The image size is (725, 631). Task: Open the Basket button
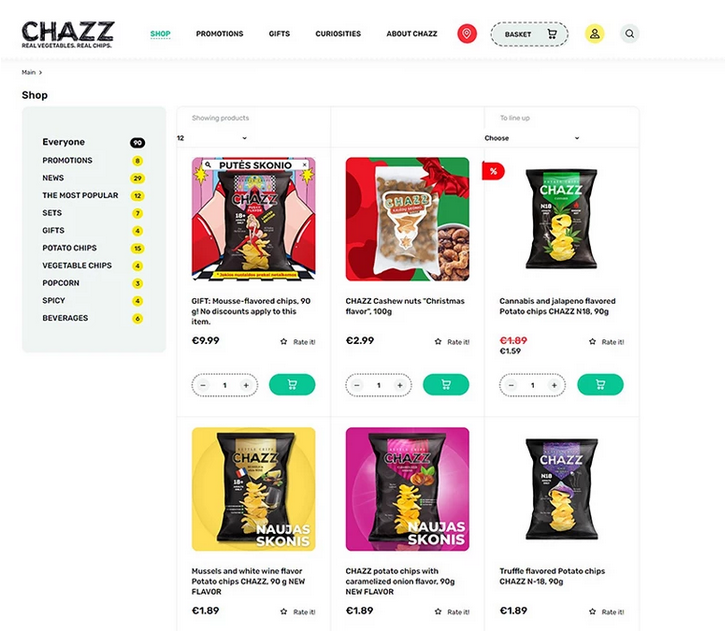pos(529,34)
